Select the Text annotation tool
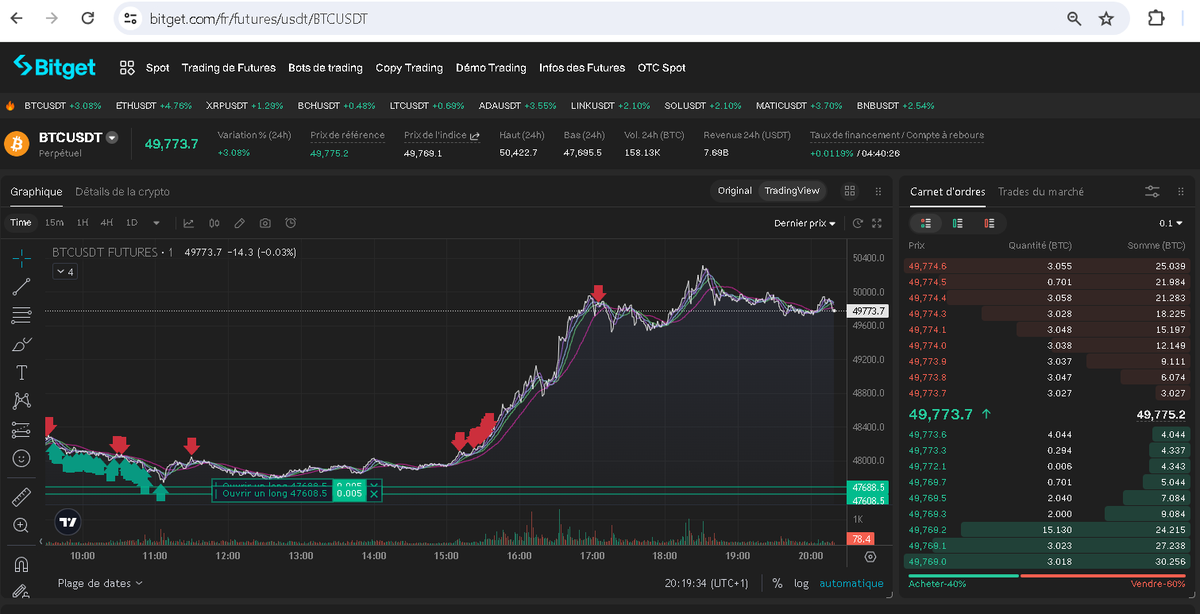The height and width of the screenshot is (614, 1200). pyautogui.click(x=21, y=372)
